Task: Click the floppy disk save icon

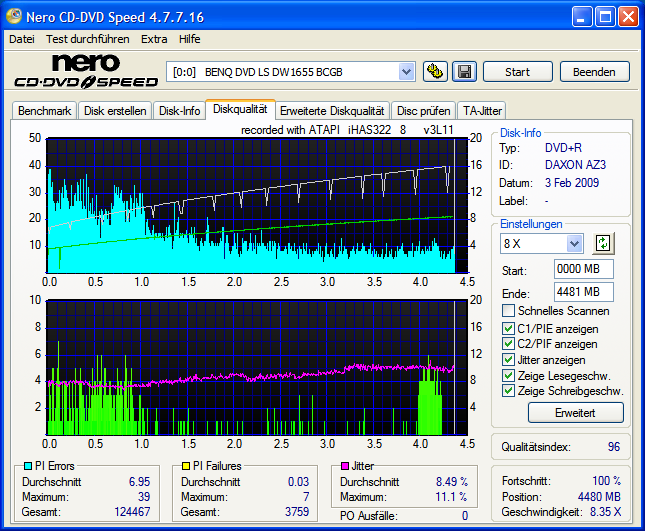Action: coord(463,71)
